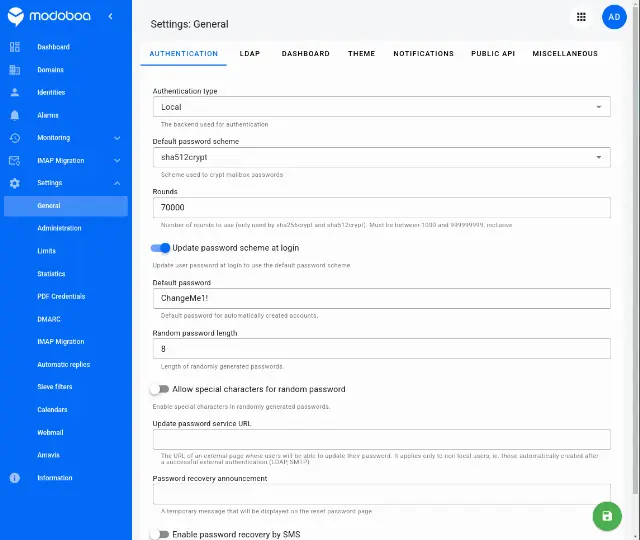Open the apps grid menu
Viewport: 640px width, 540px height.
pos(581,17)
